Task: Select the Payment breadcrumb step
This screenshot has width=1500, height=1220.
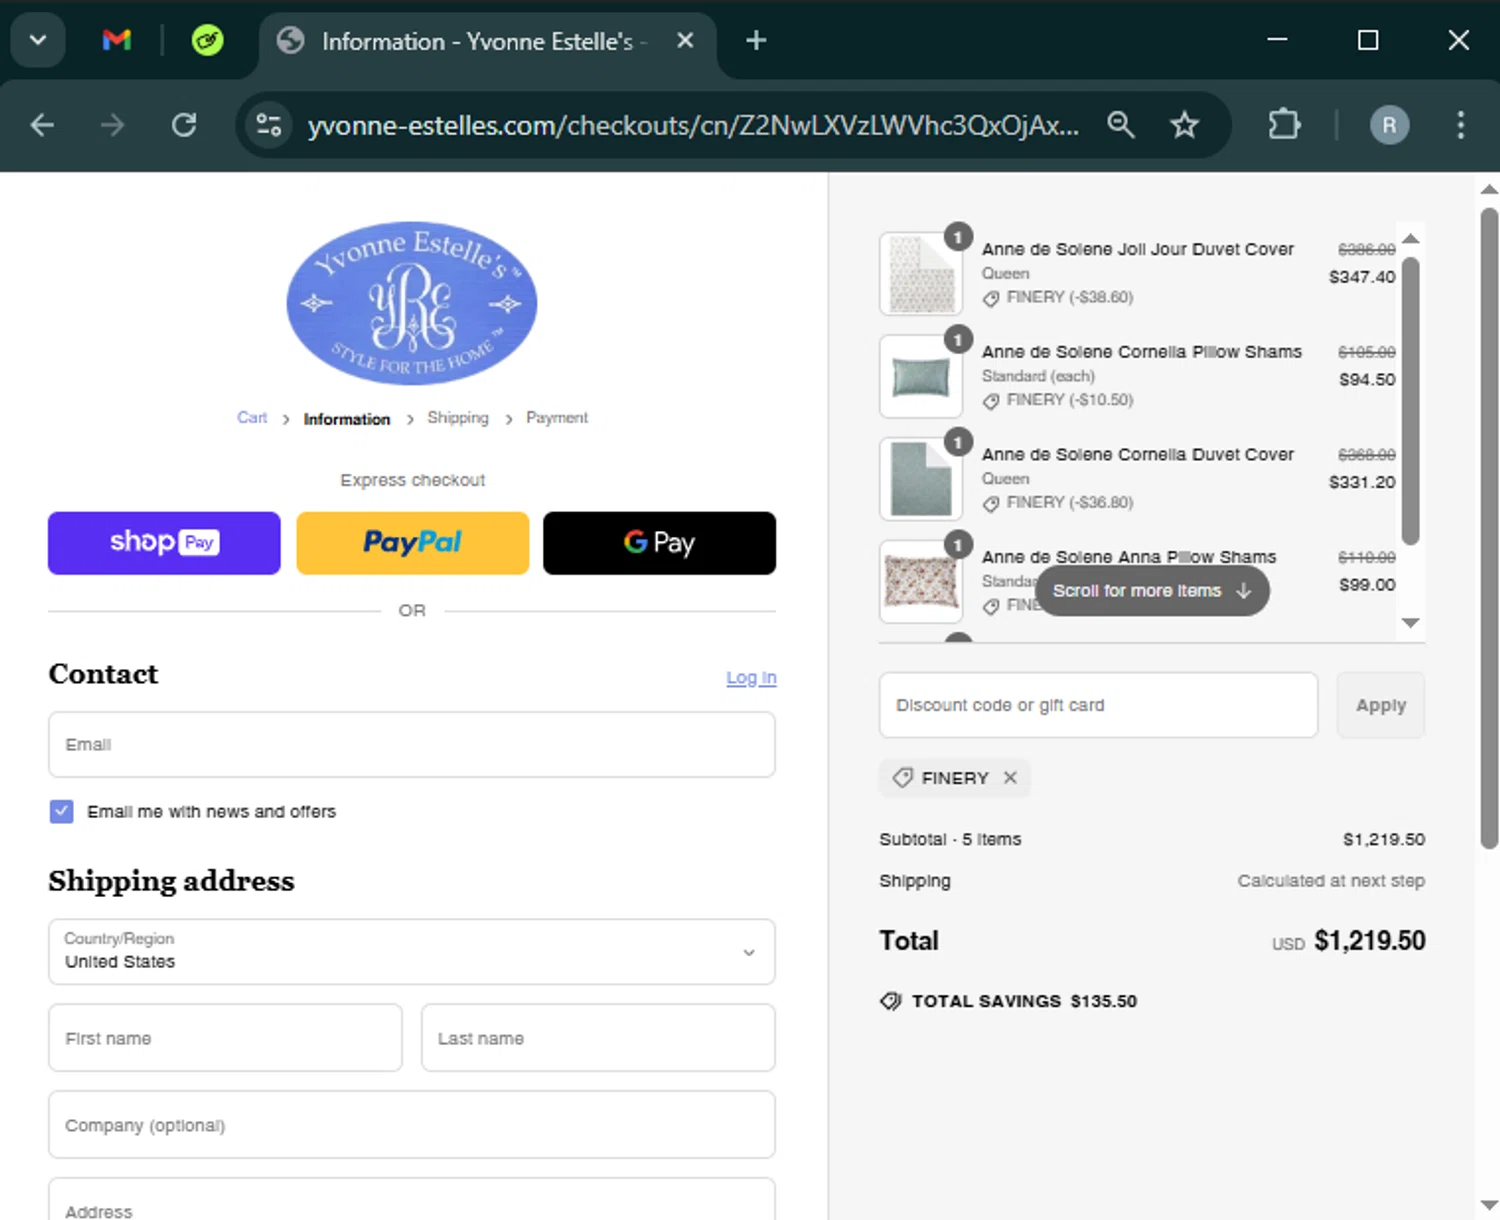Action: pos(557,418)
